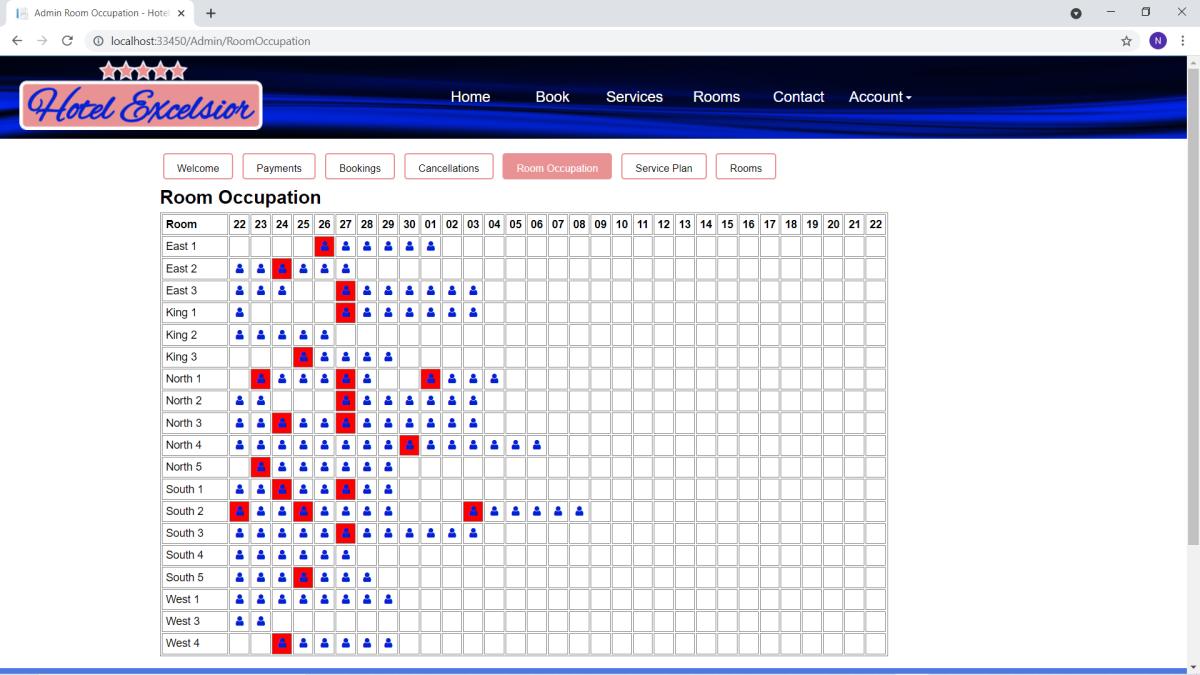This screenshot has height=675, width=1200.
Task: Select the red guest icon in the South 2 row, first day 22
Action: [x=239, y=511]
